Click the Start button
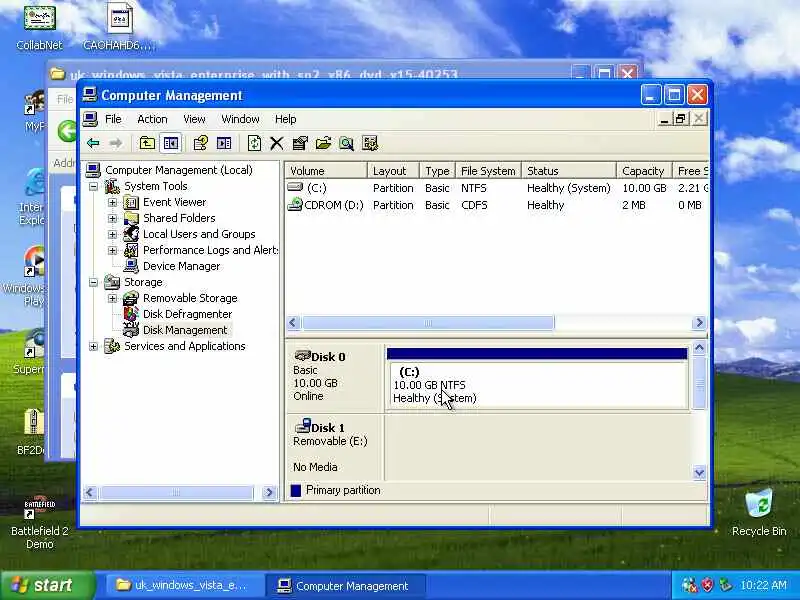 pos(47,585)
